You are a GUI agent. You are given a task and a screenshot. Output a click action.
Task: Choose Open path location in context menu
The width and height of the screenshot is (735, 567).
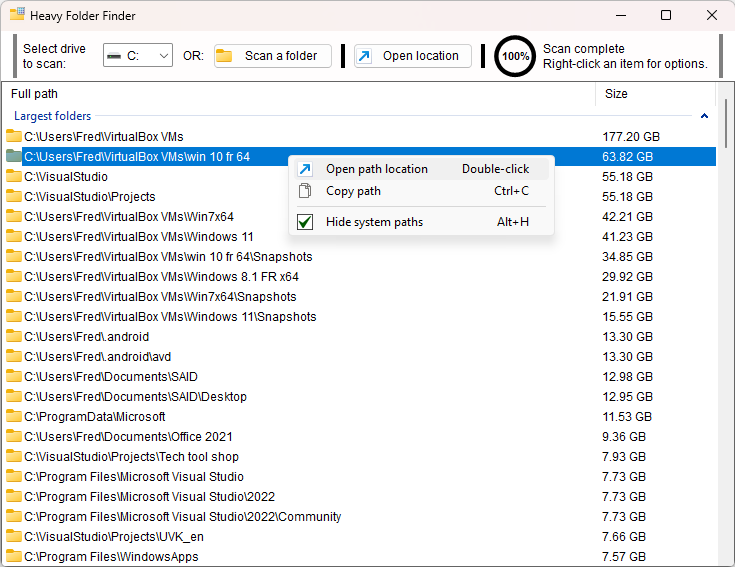coord(421,169)
